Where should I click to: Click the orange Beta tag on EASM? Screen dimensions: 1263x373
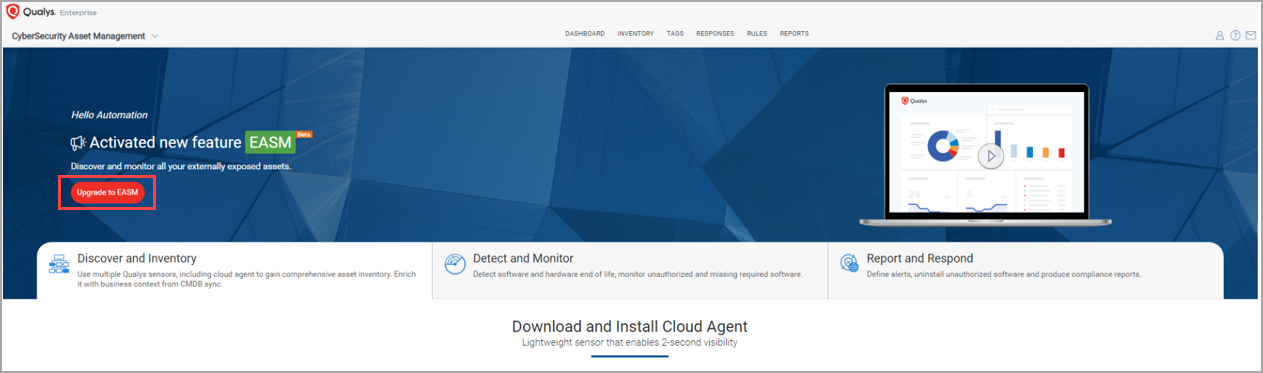point(304,134)
